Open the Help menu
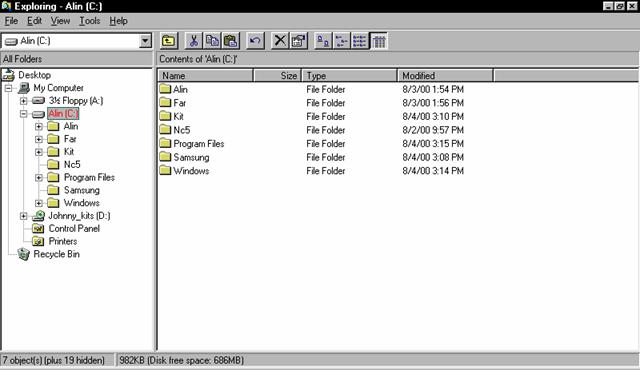 pos(118,21)
